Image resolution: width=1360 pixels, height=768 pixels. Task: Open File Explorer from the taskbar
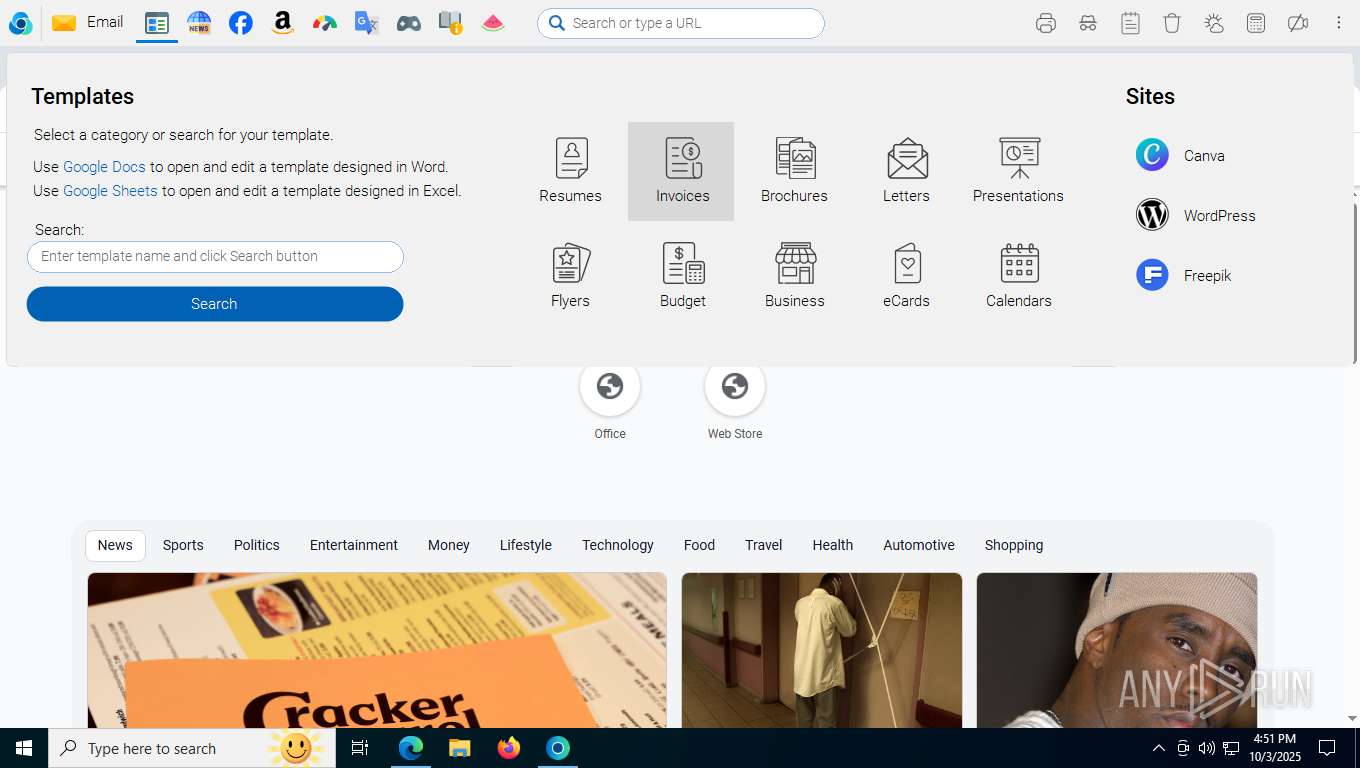coord(459,748)
